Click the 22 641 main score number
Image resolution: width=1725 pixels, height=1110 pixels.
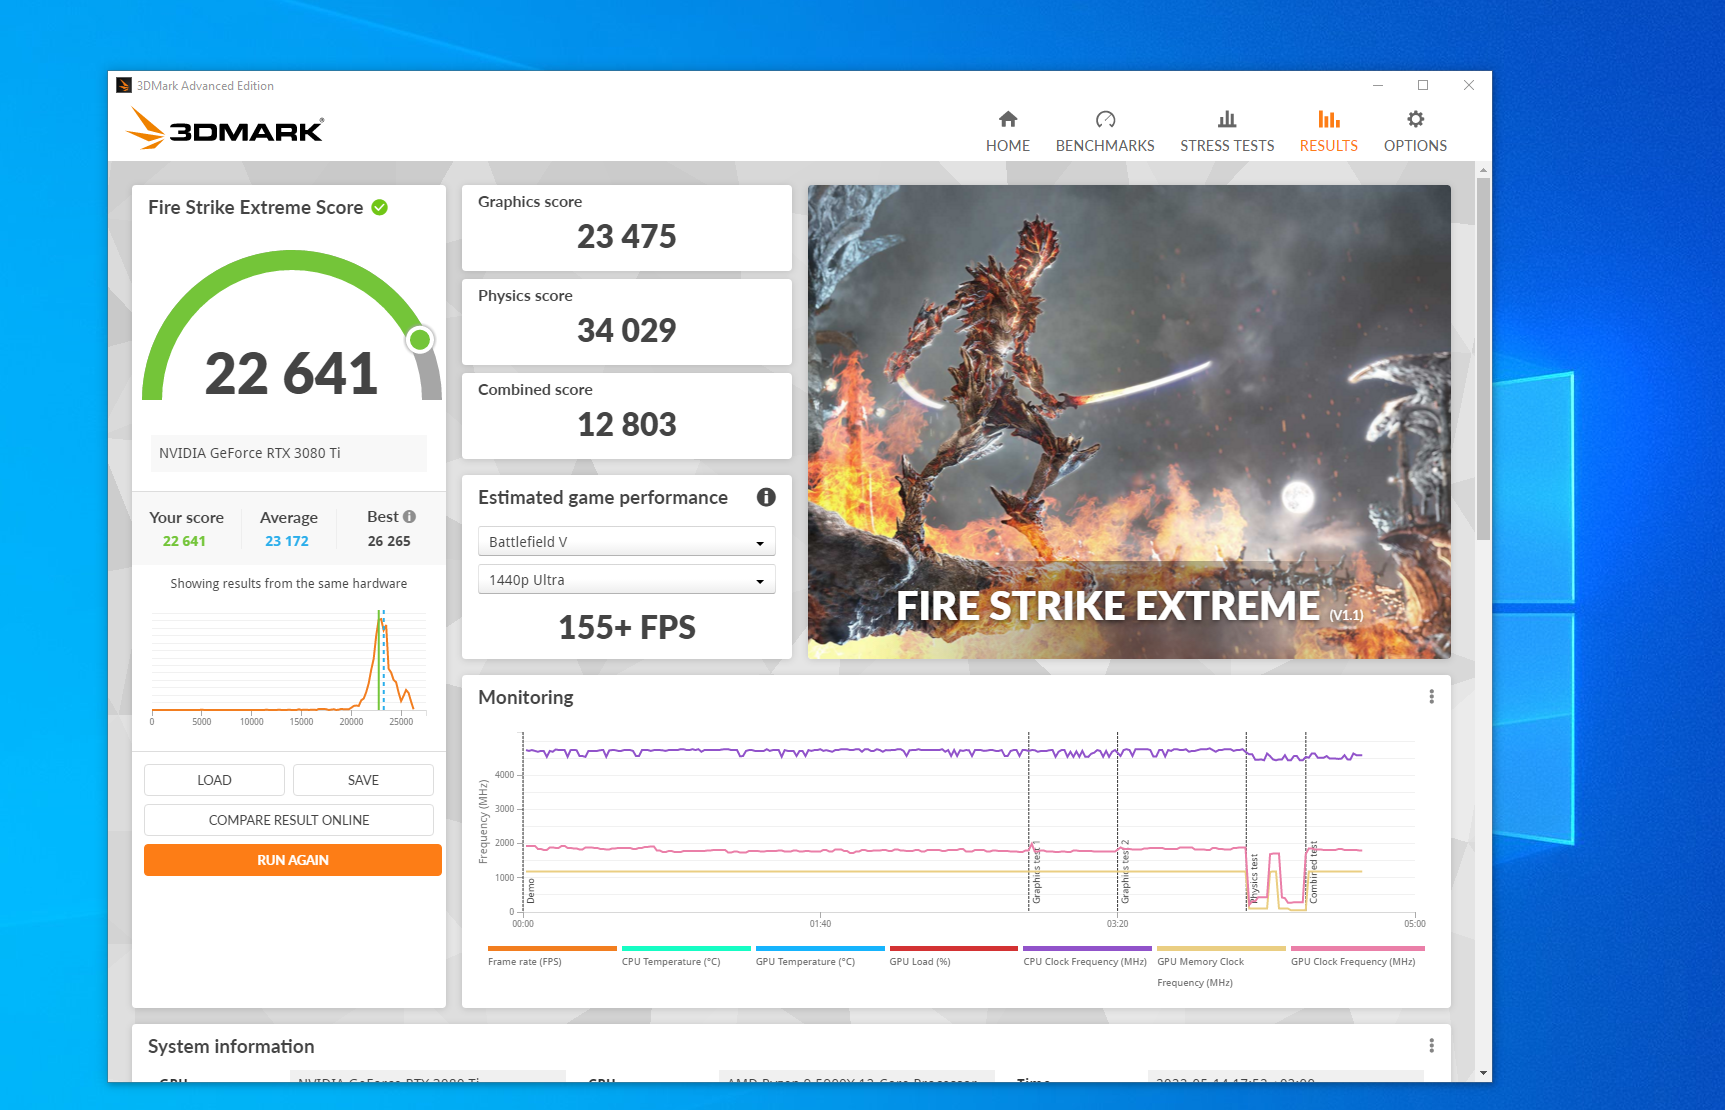click(x=291, y=374)
